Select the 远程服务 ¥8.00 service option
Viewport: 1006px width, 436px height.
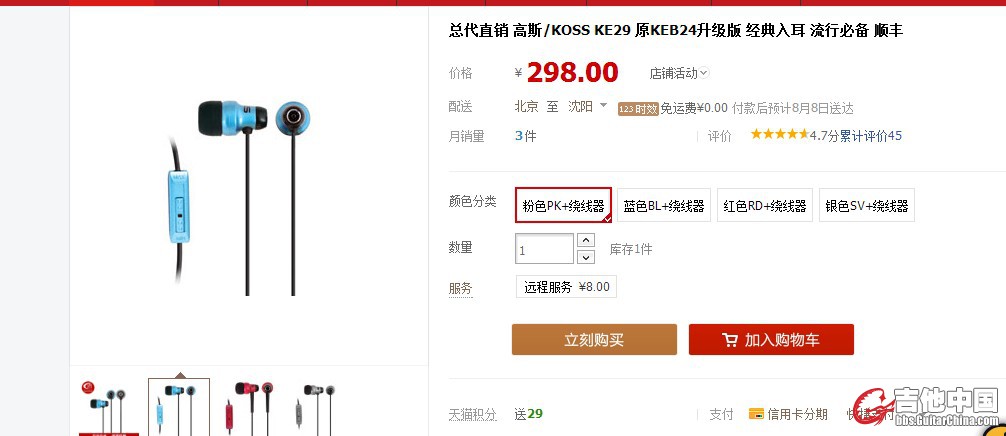point(567,287)
